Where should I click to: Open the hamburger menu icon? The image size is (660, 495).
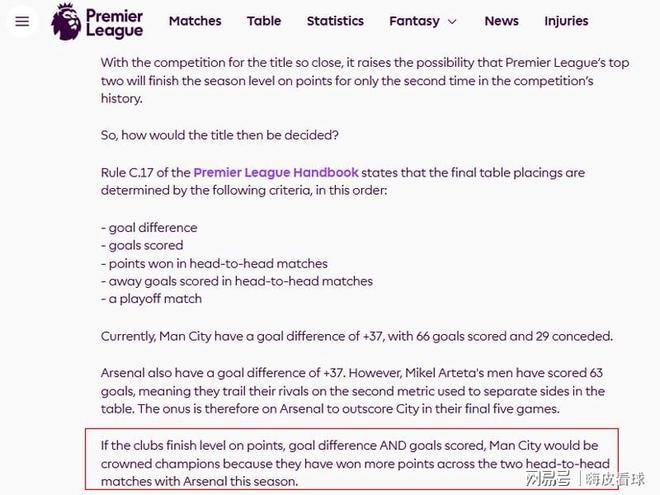point(22,21)
